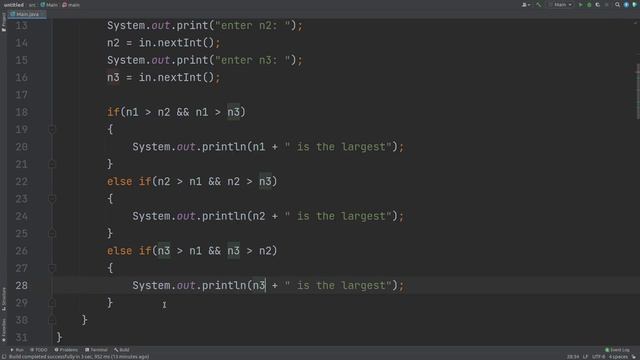
Task: Open the Favorites tool window sidebar tab
Action: pyautogui.click(x=3, y=331)
